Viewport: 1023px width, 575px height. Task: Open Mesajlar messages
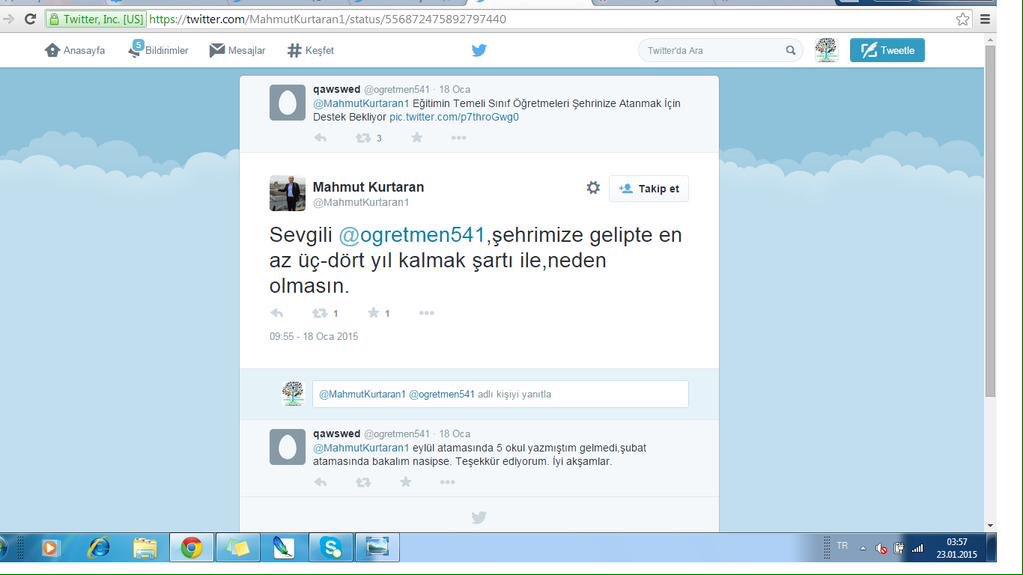click(x=237, y=50)
